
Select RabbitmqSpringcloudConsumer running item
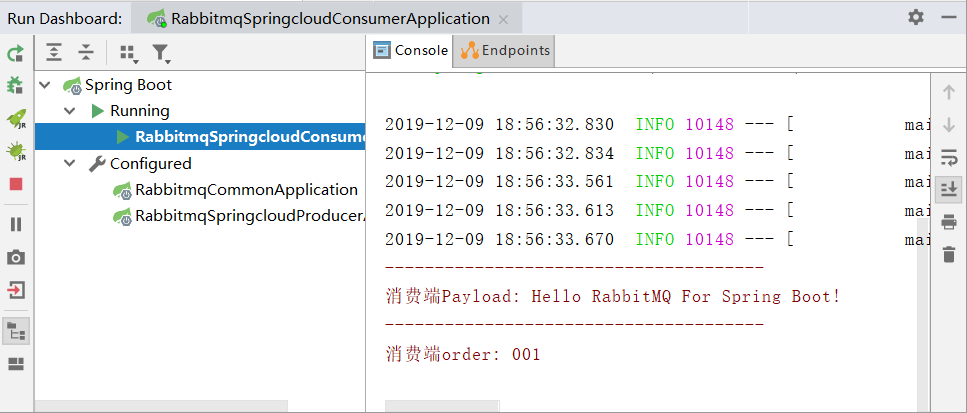point(200,137)
